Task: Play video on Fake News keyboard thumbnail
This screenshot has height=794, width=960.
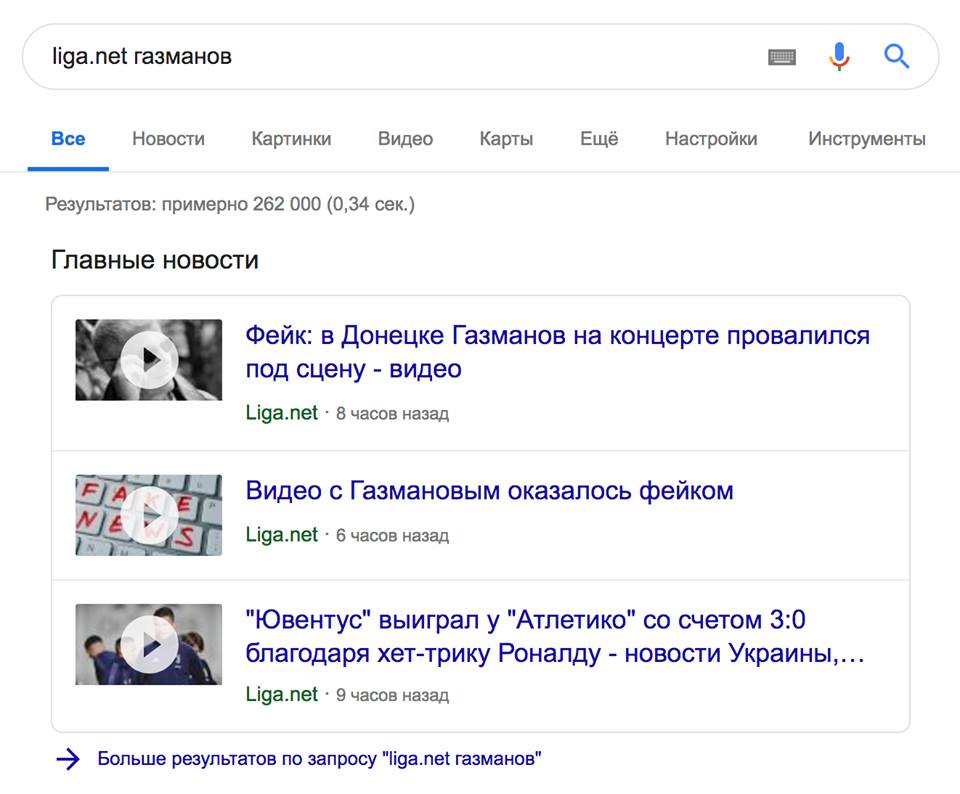Action: coord(149,515)
